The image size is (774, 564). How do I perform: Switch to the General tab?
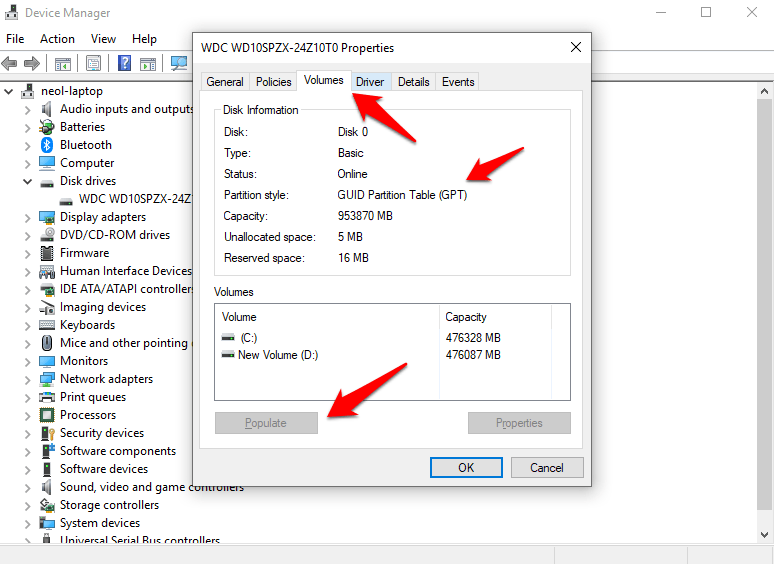pyautogui.click(x=225, y=82)
